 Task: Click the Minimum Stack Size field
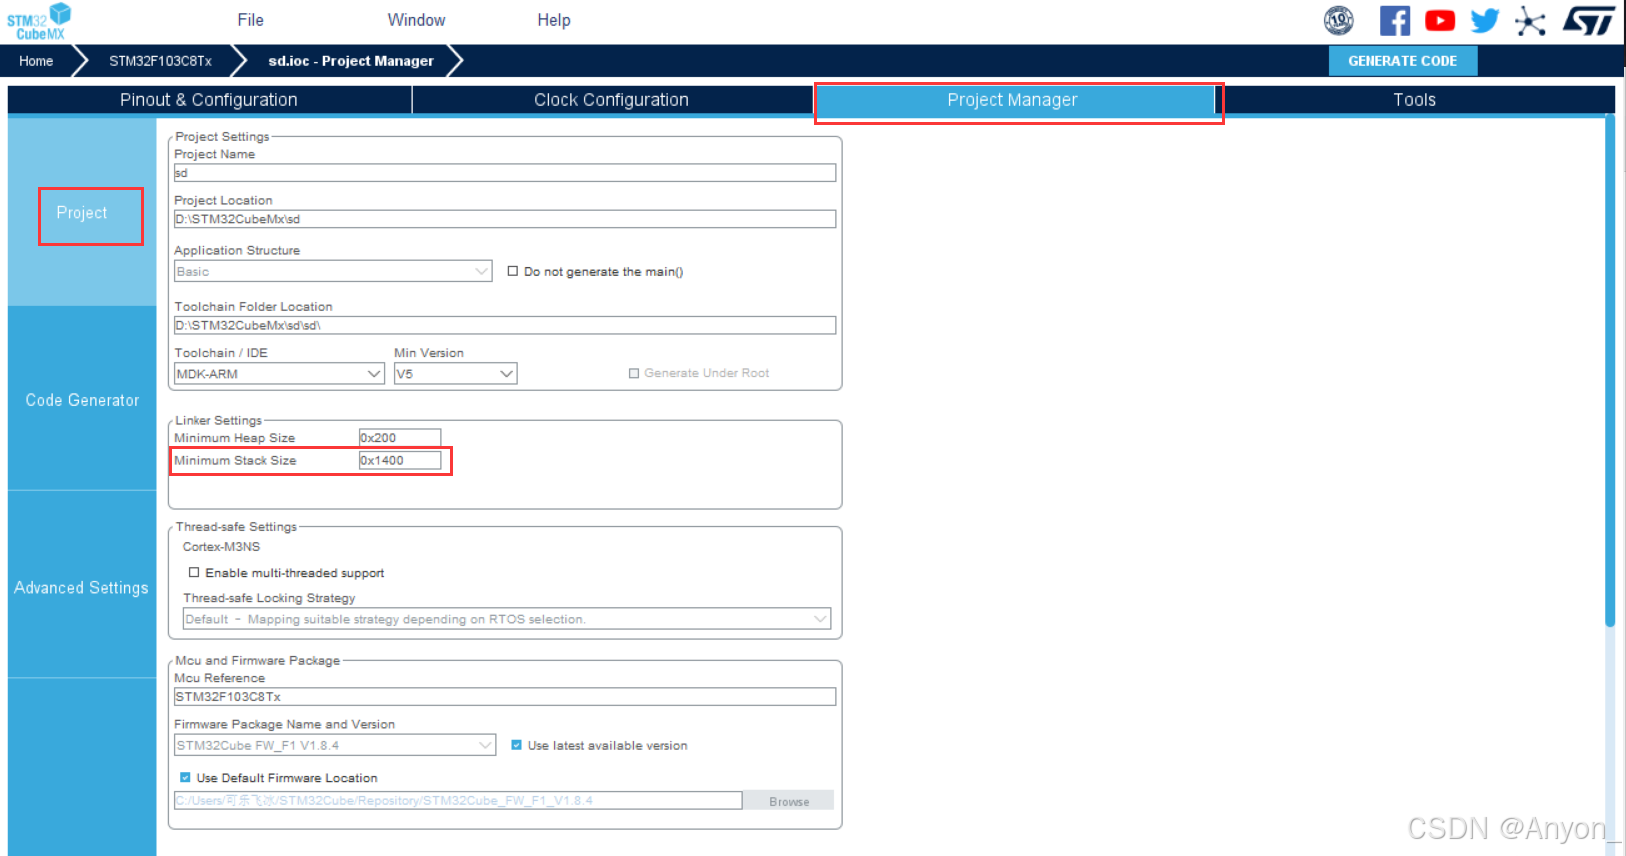pyautogui.click(x=400, y=460)
